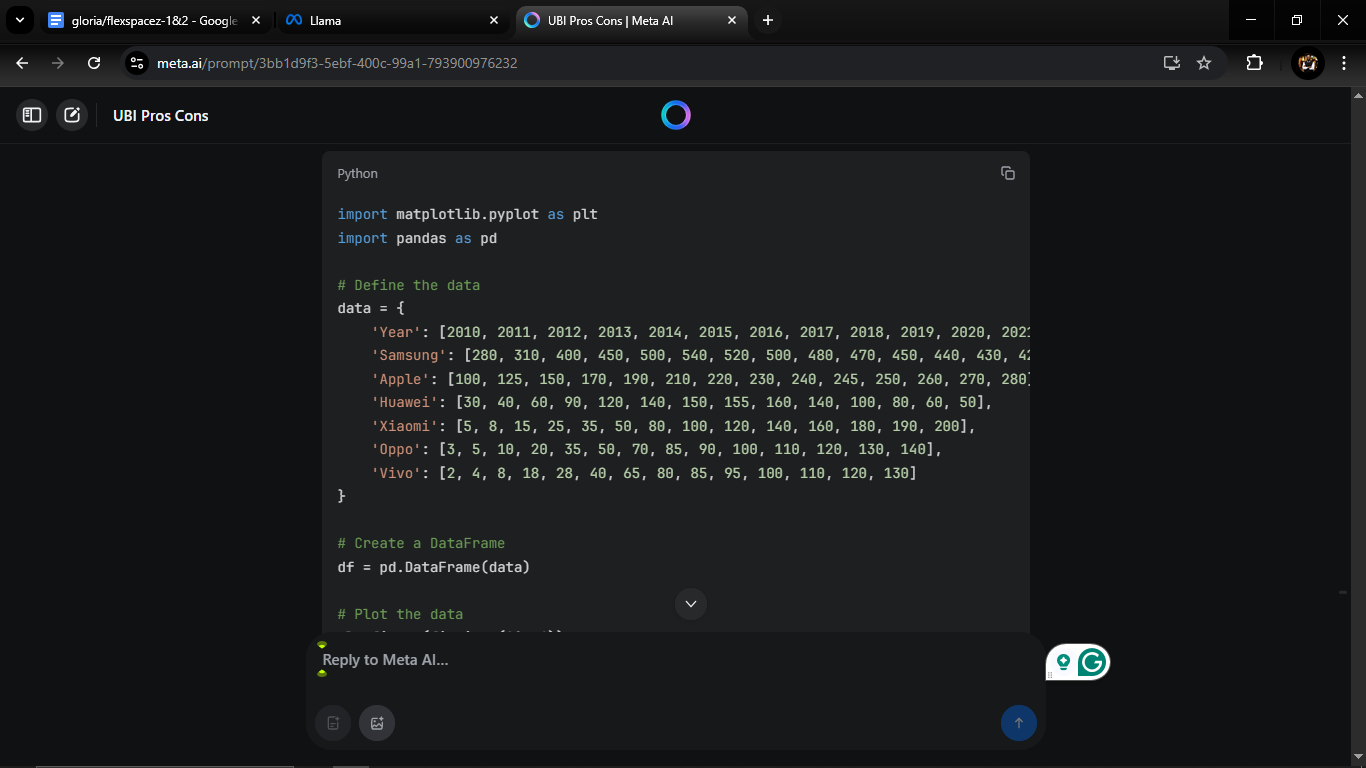Go forward in browser history
1366x768 pixels.
(x=58, y=63)
